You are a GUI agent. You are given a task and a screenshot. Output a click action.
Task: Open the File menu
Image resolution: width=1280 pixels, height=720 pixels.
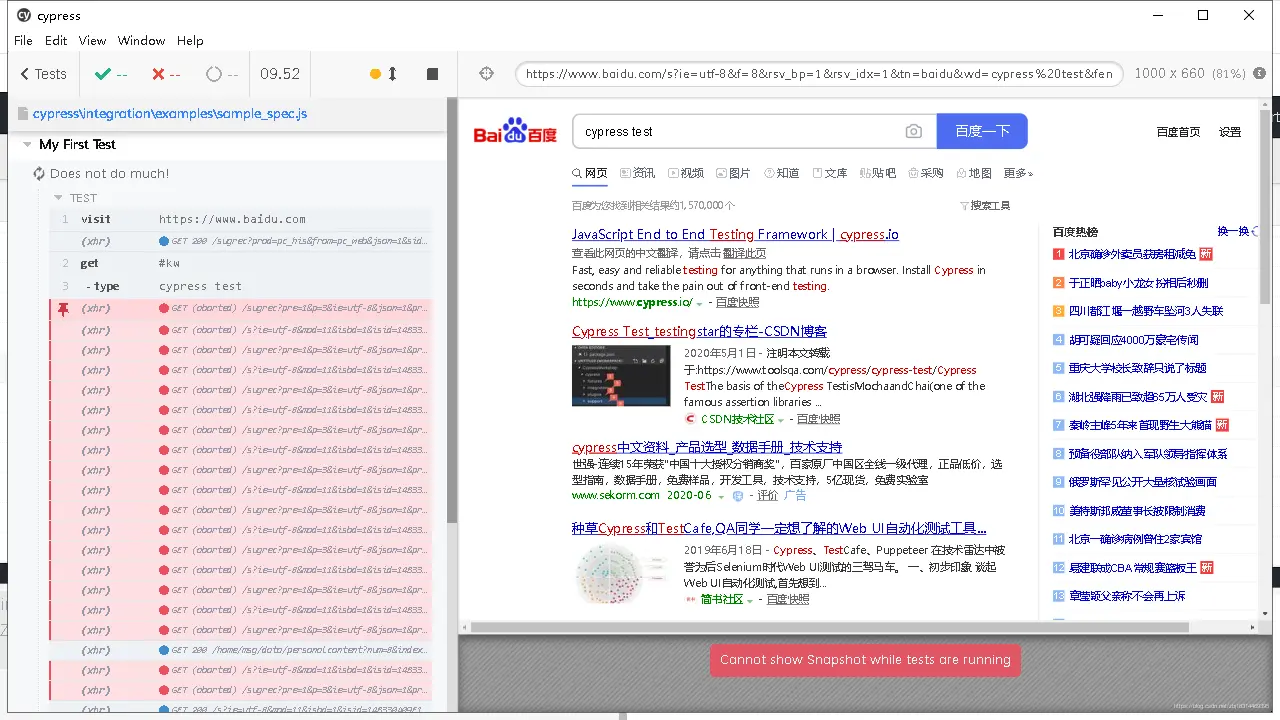(22, 41)
